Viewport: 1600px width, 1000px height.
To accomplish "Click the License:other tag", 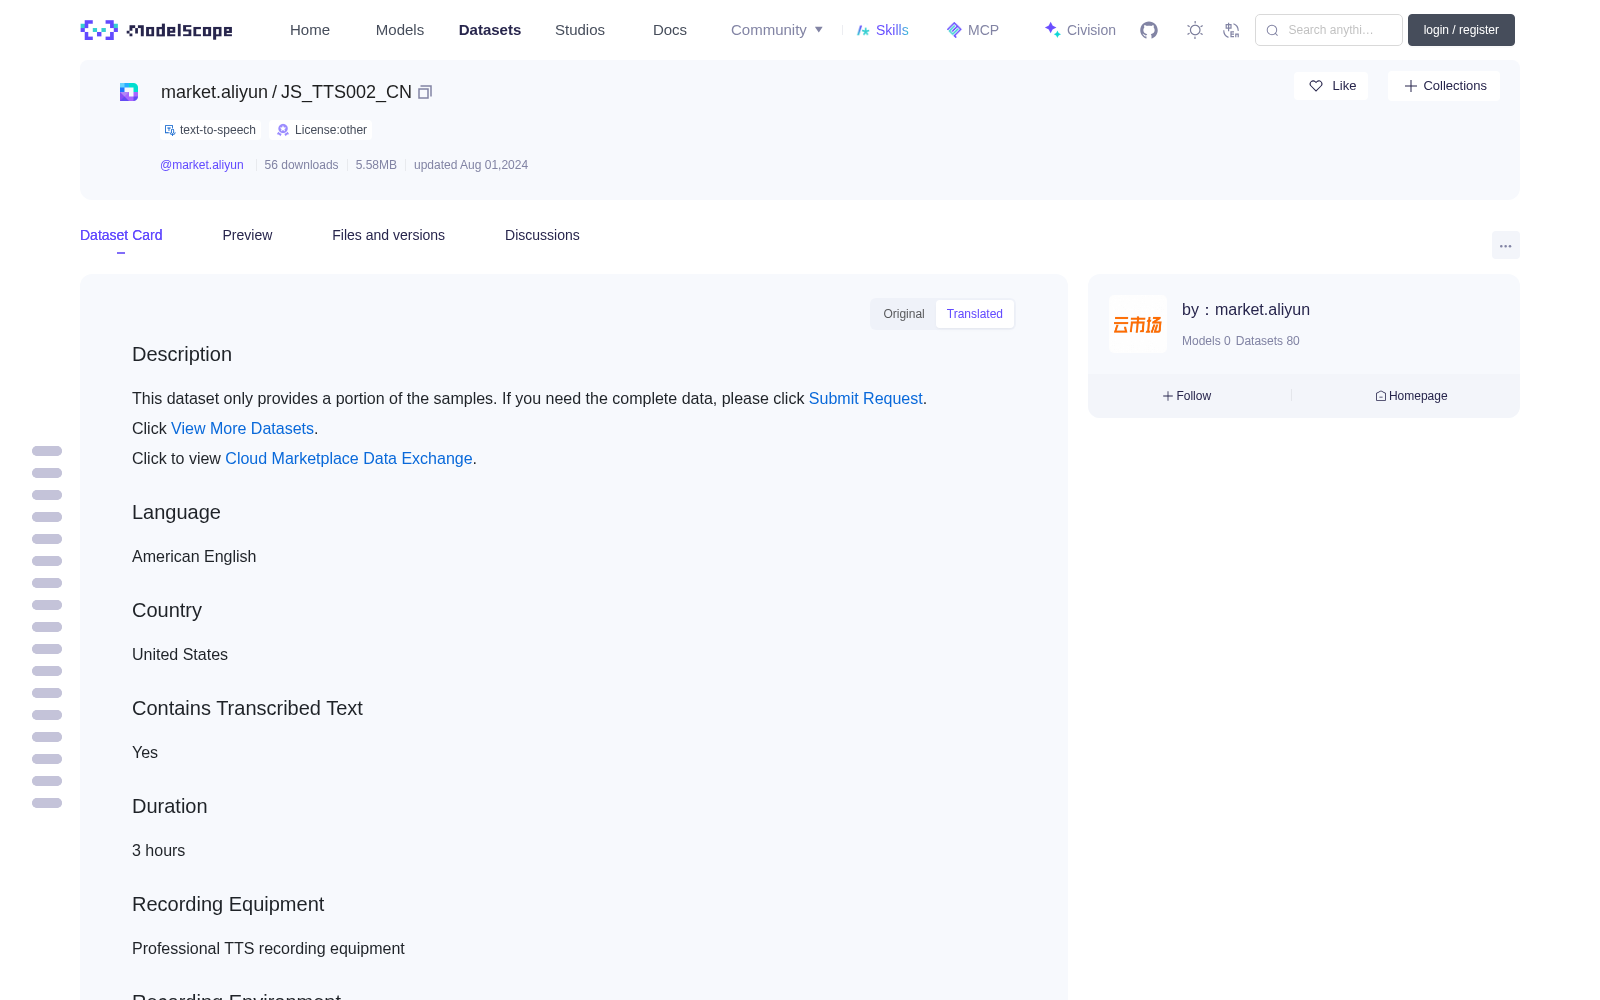I will pyautogui.click(x=322, y=130).
